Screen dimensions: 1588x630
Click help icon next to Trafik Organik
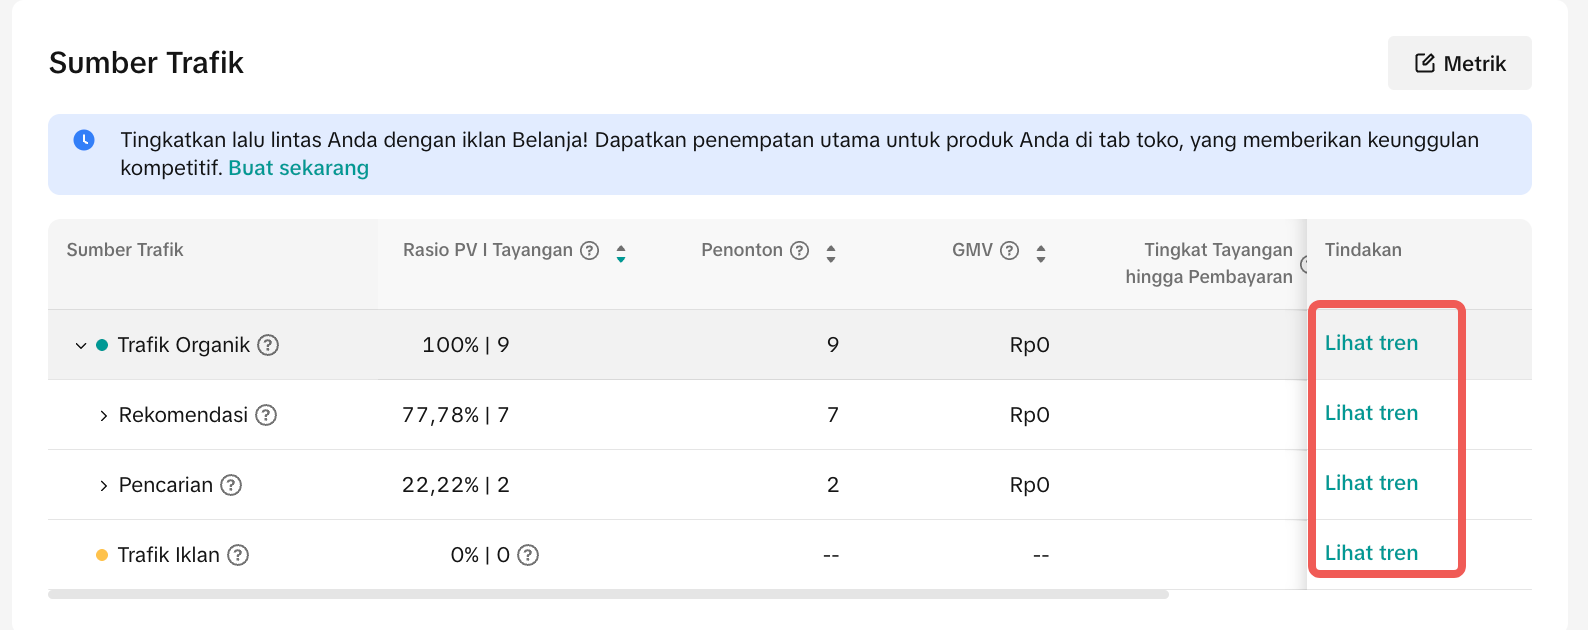pos(268,345)
